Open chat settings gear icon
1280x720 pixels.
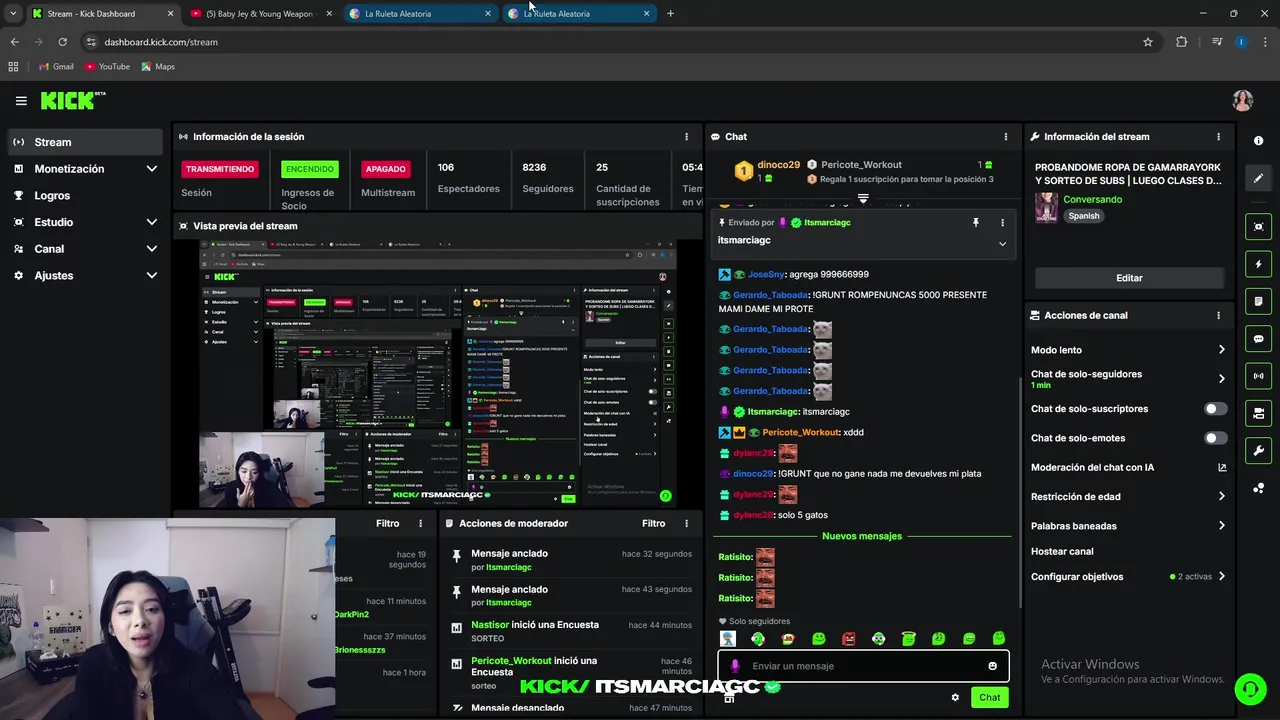955,697
